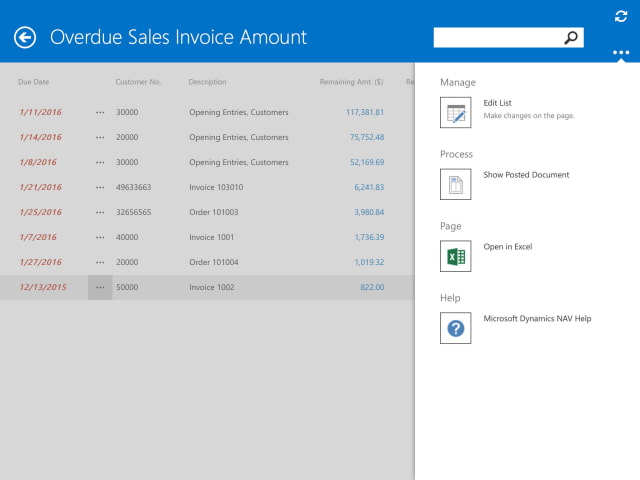Click the Excel icon
Image resolution: width=640 pixels, height=480 pixels.
tap(455, 256)
